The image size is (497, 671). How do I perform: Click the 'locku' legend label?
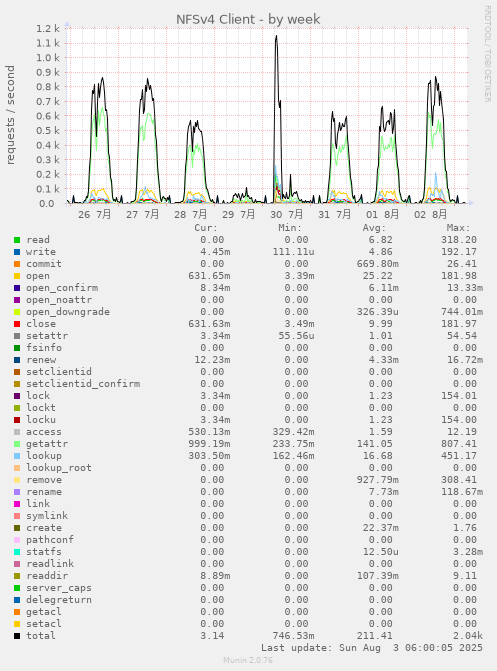coord(41,420)
